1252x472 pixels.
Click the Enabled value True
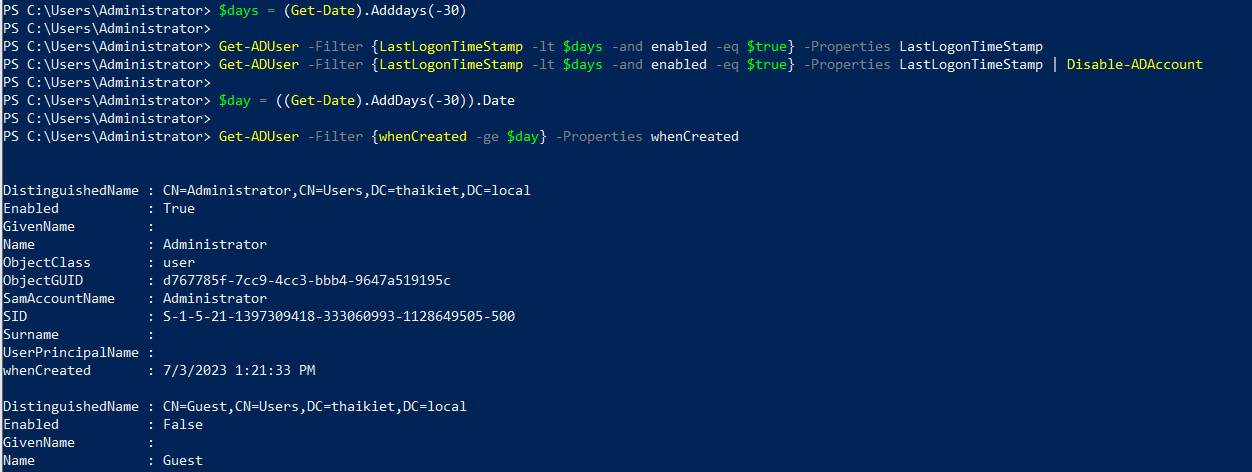point(179,208)
